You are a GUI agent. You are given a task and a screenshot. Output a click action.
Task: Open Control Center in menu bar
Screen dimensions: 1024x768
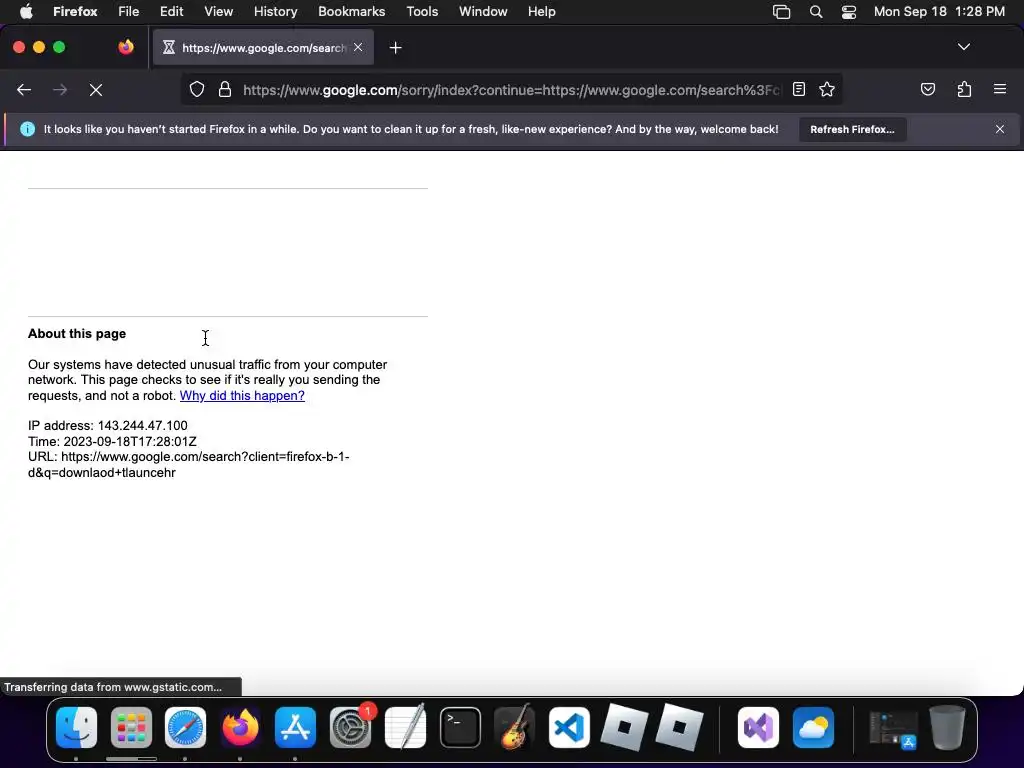click(848, 12)
